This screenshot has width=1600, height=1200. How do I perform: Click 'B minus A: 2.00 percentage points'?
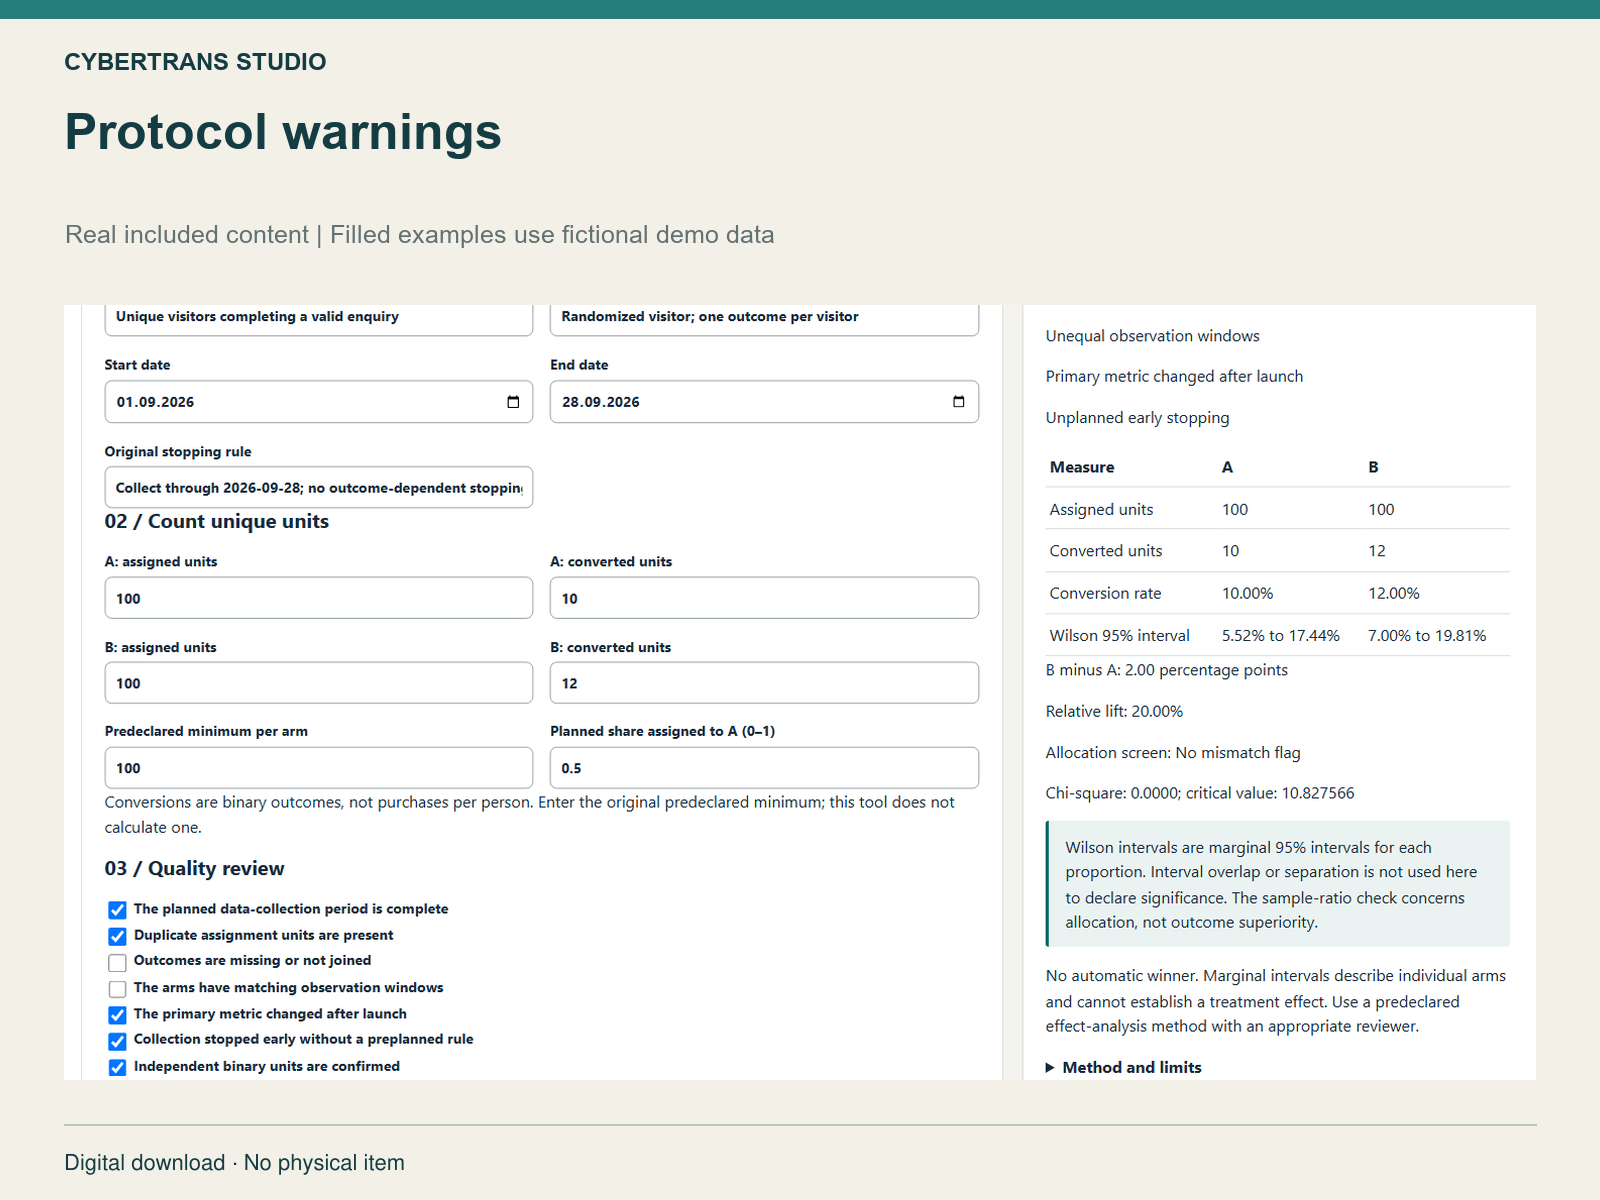point(1167,670)
